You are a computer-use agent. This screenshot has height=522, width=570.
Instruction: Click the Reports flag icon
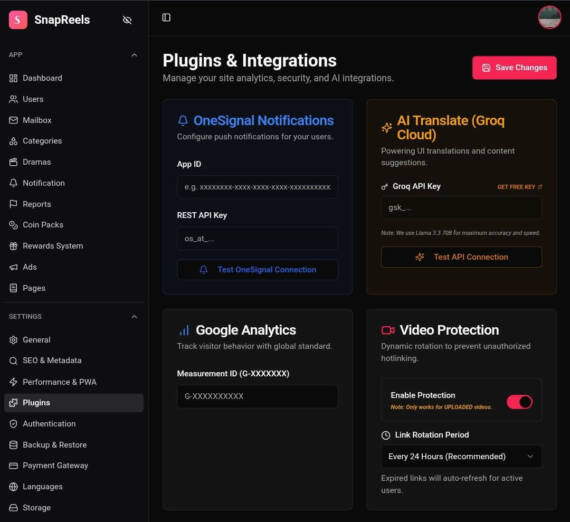click(x=13, y=204)
